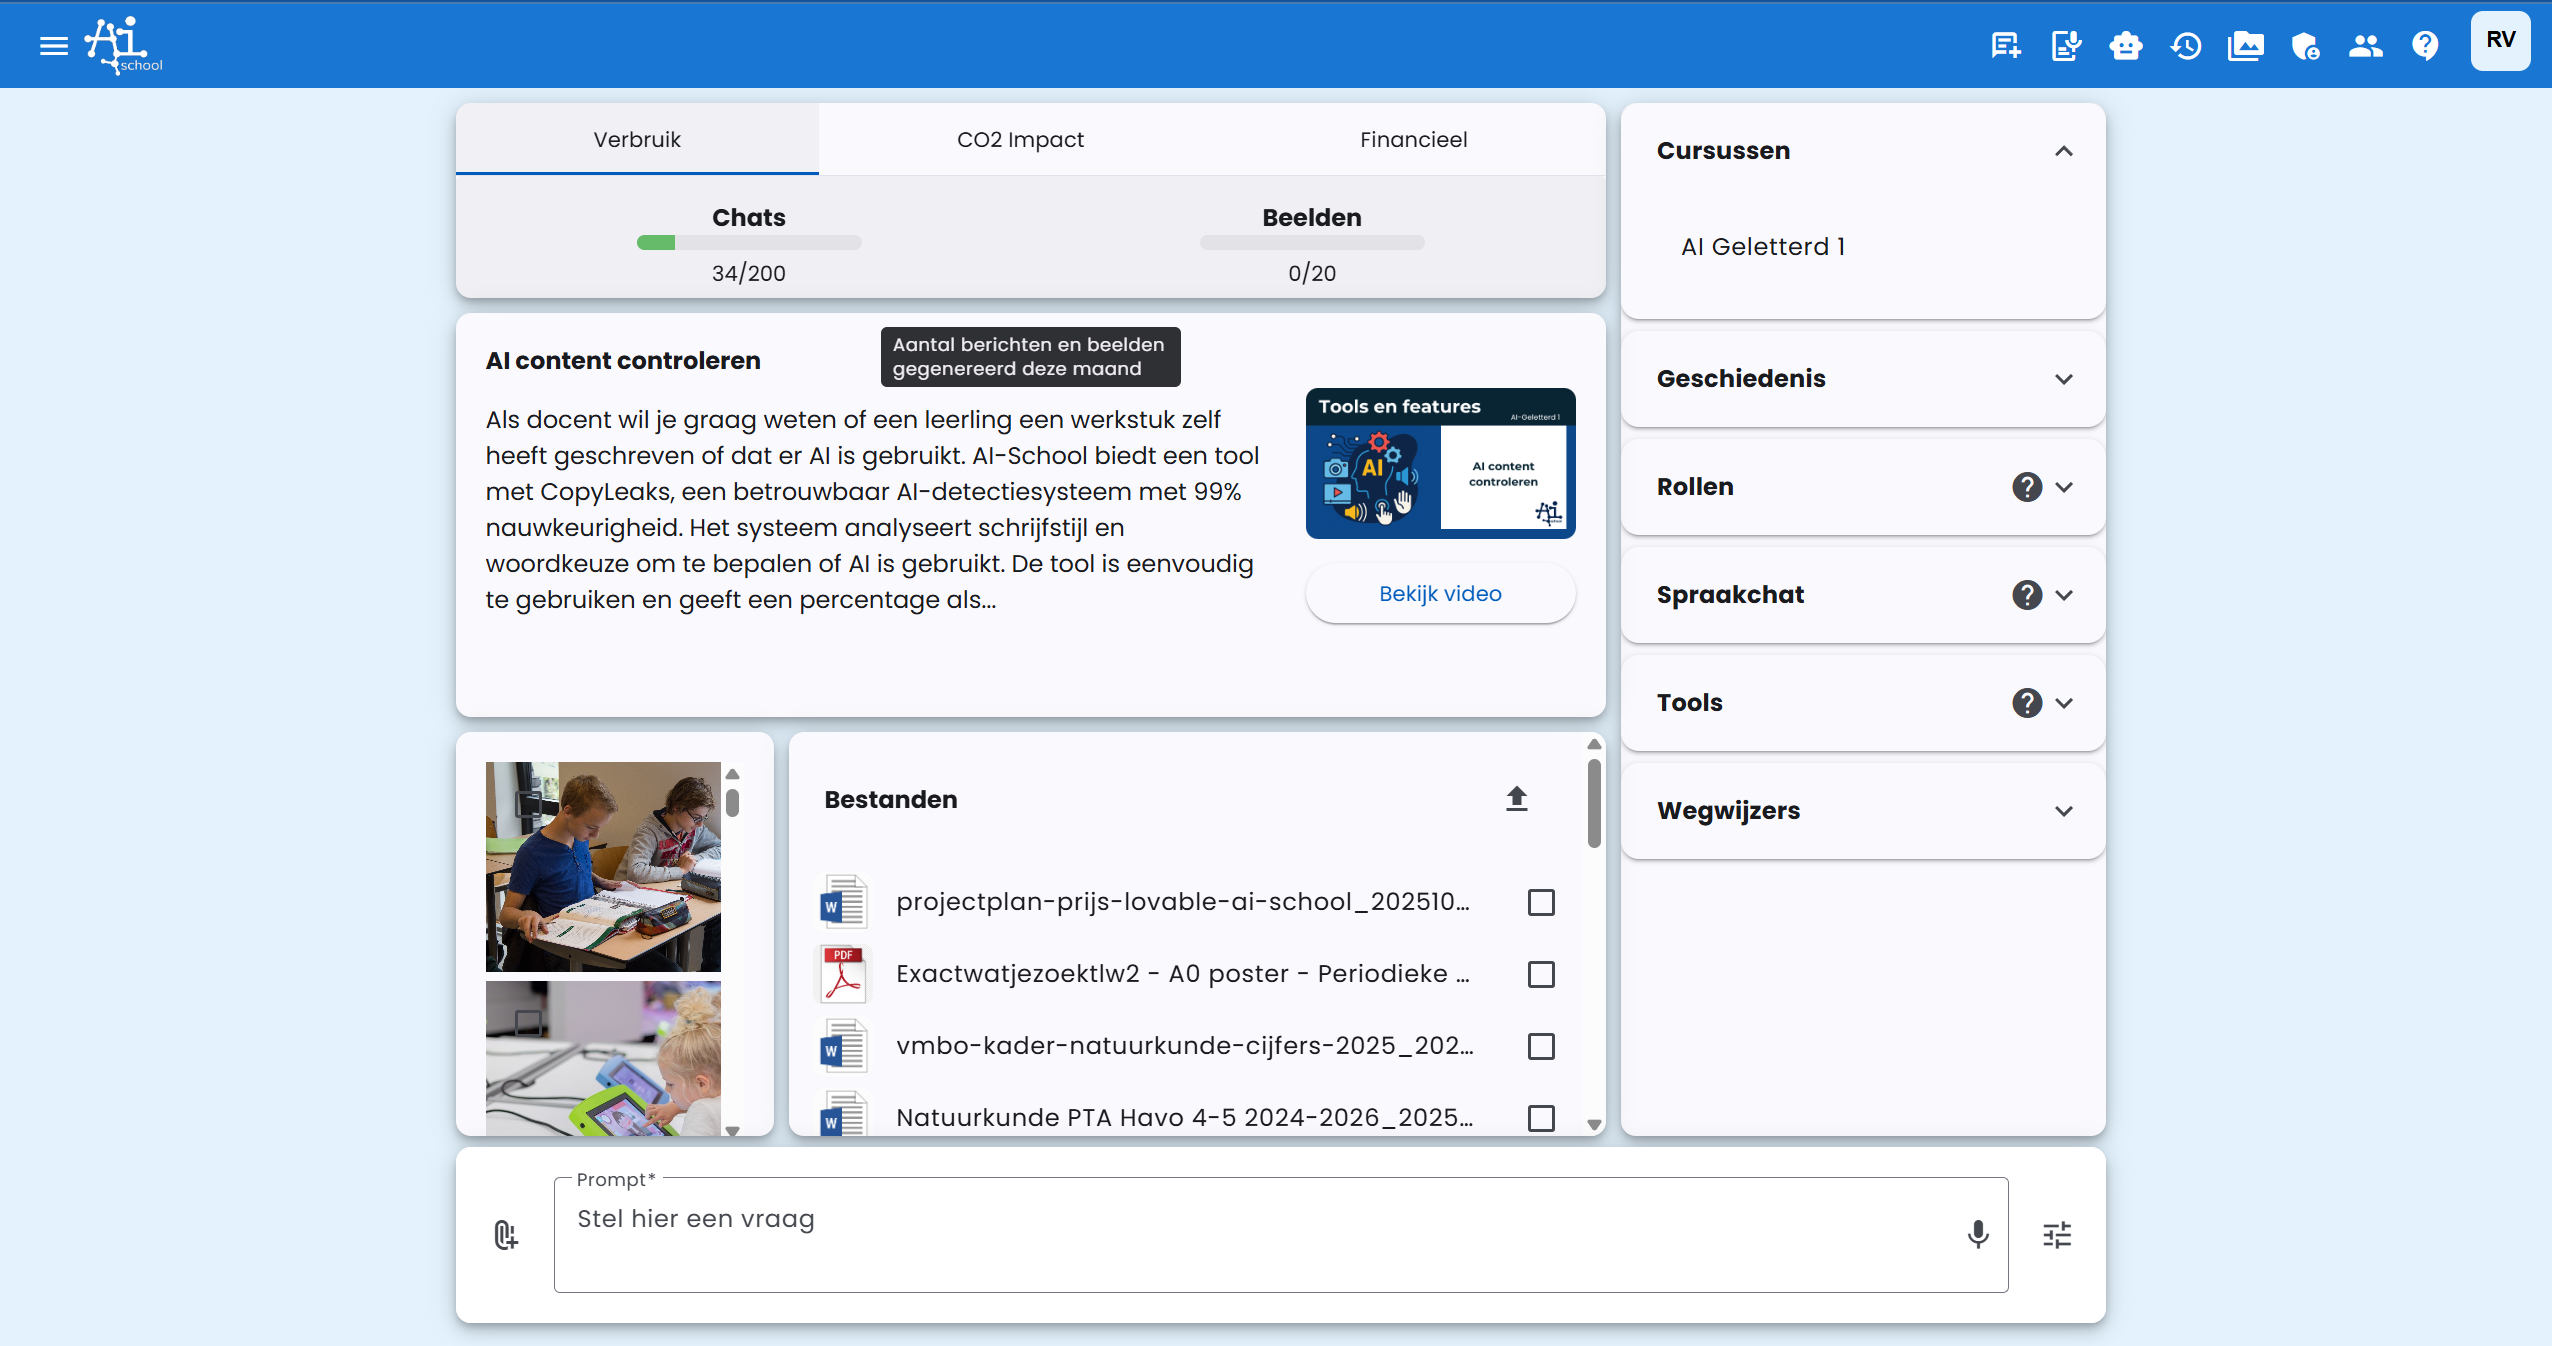
Task: Open help via the question mark icon
Action: tap(2426, 45)
